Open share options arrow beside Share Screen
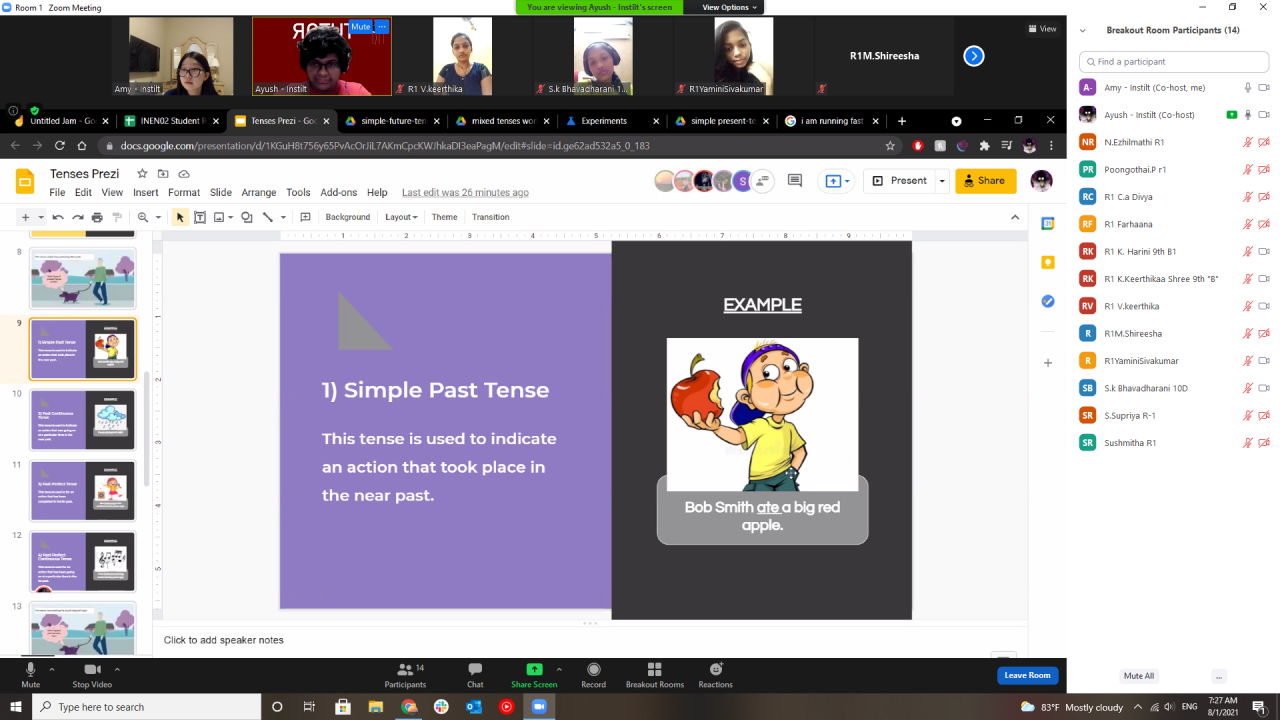 (x=559, y=669)
